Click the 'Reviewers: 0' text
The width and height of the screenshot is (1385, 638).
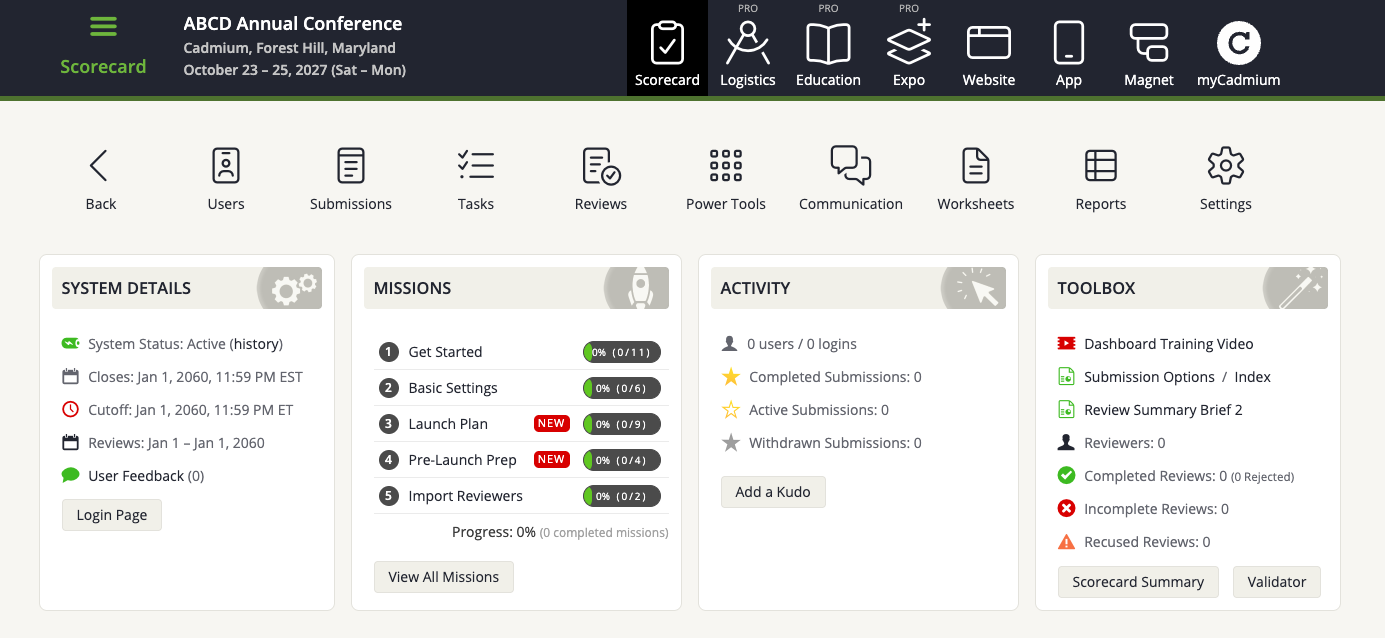tap(1125, 443)
